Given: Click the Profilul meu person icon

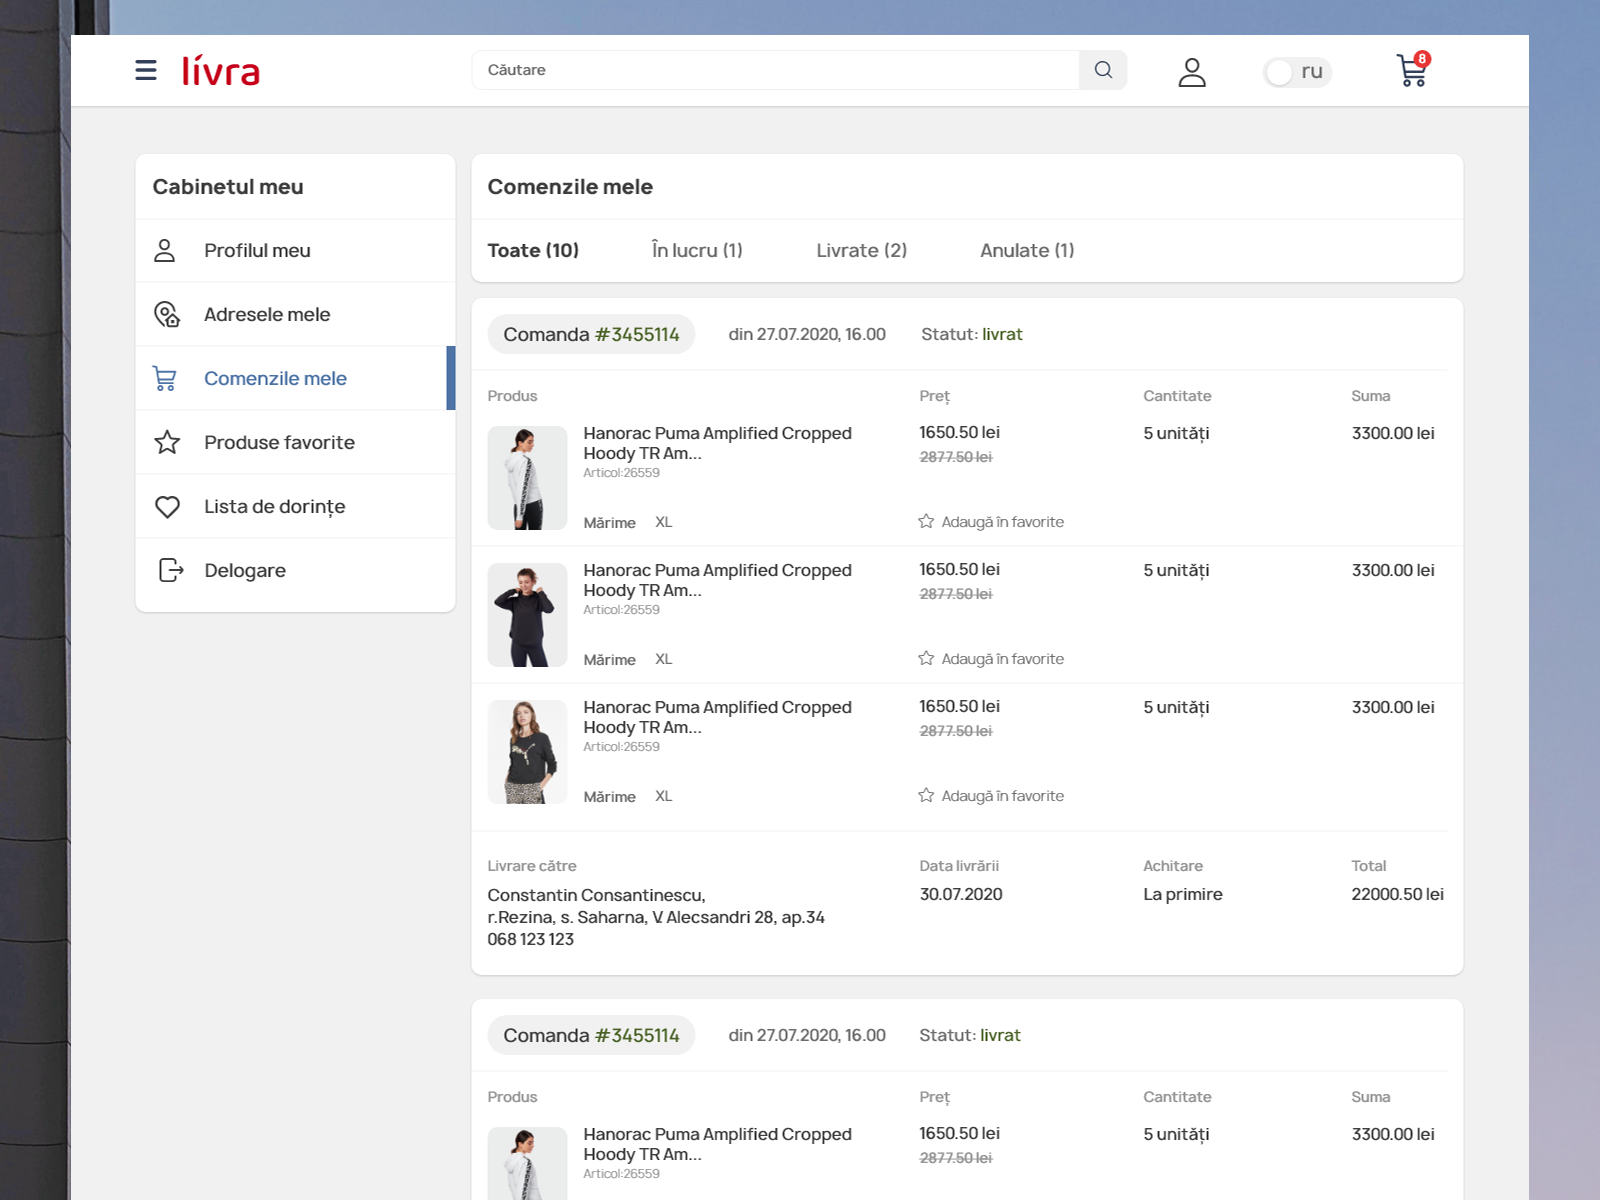Looking at the screenshot, I should pos(165,250).
